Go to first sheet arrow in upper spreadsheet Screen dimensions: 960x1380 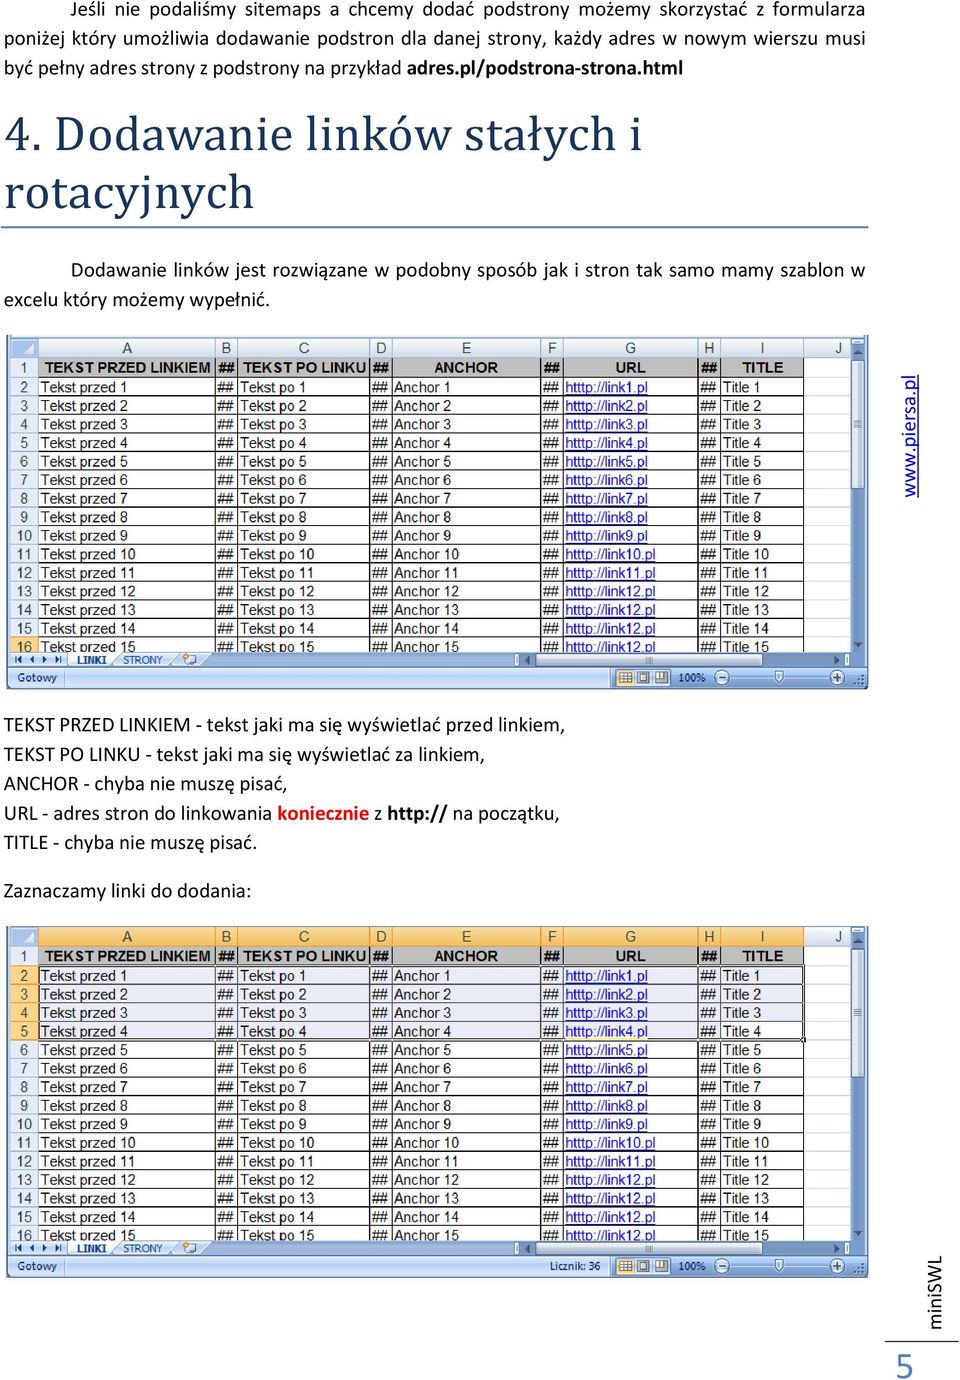pos(18,660)
